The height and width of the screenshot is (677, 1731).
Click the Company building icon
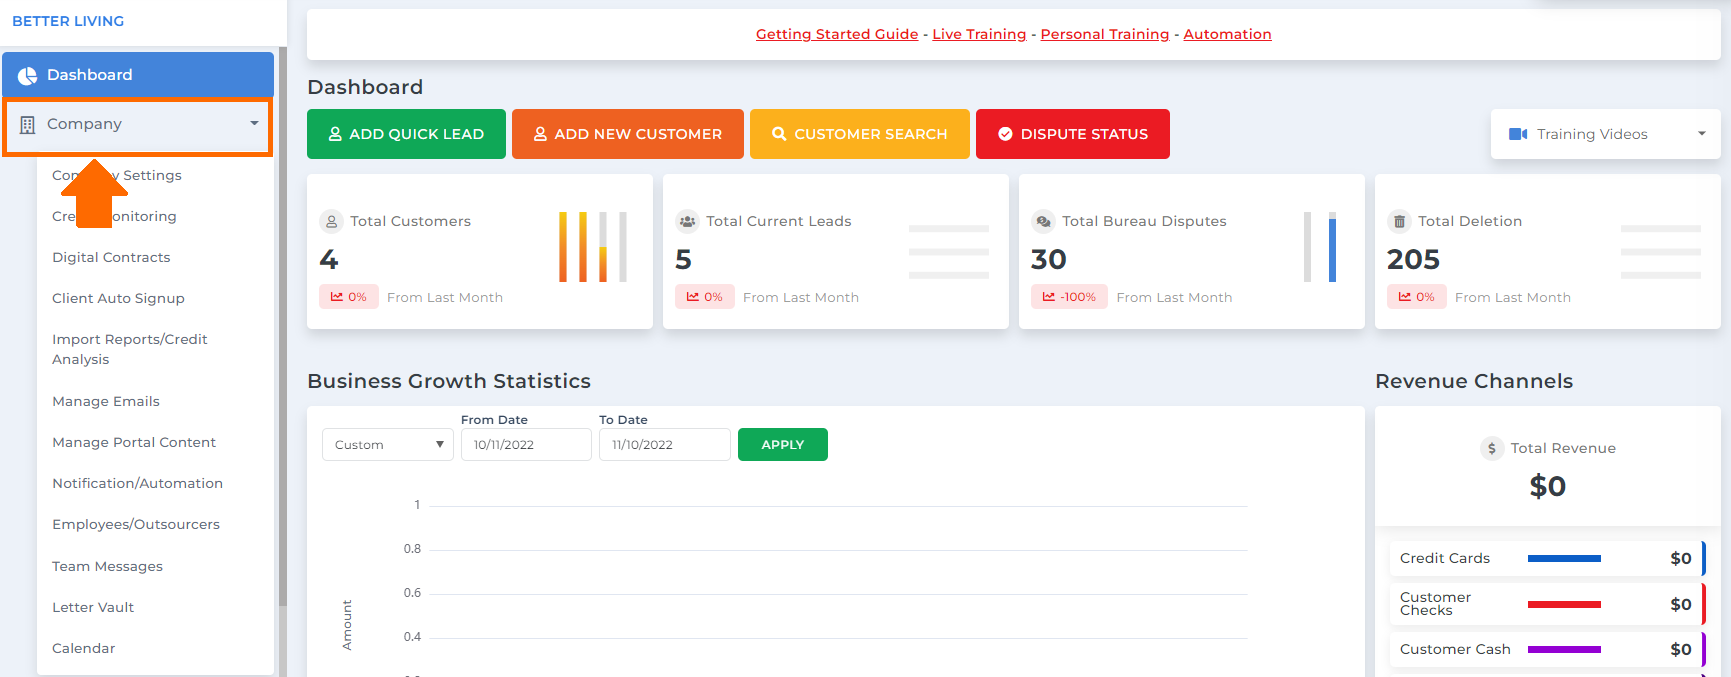click(x=28, y=125)
